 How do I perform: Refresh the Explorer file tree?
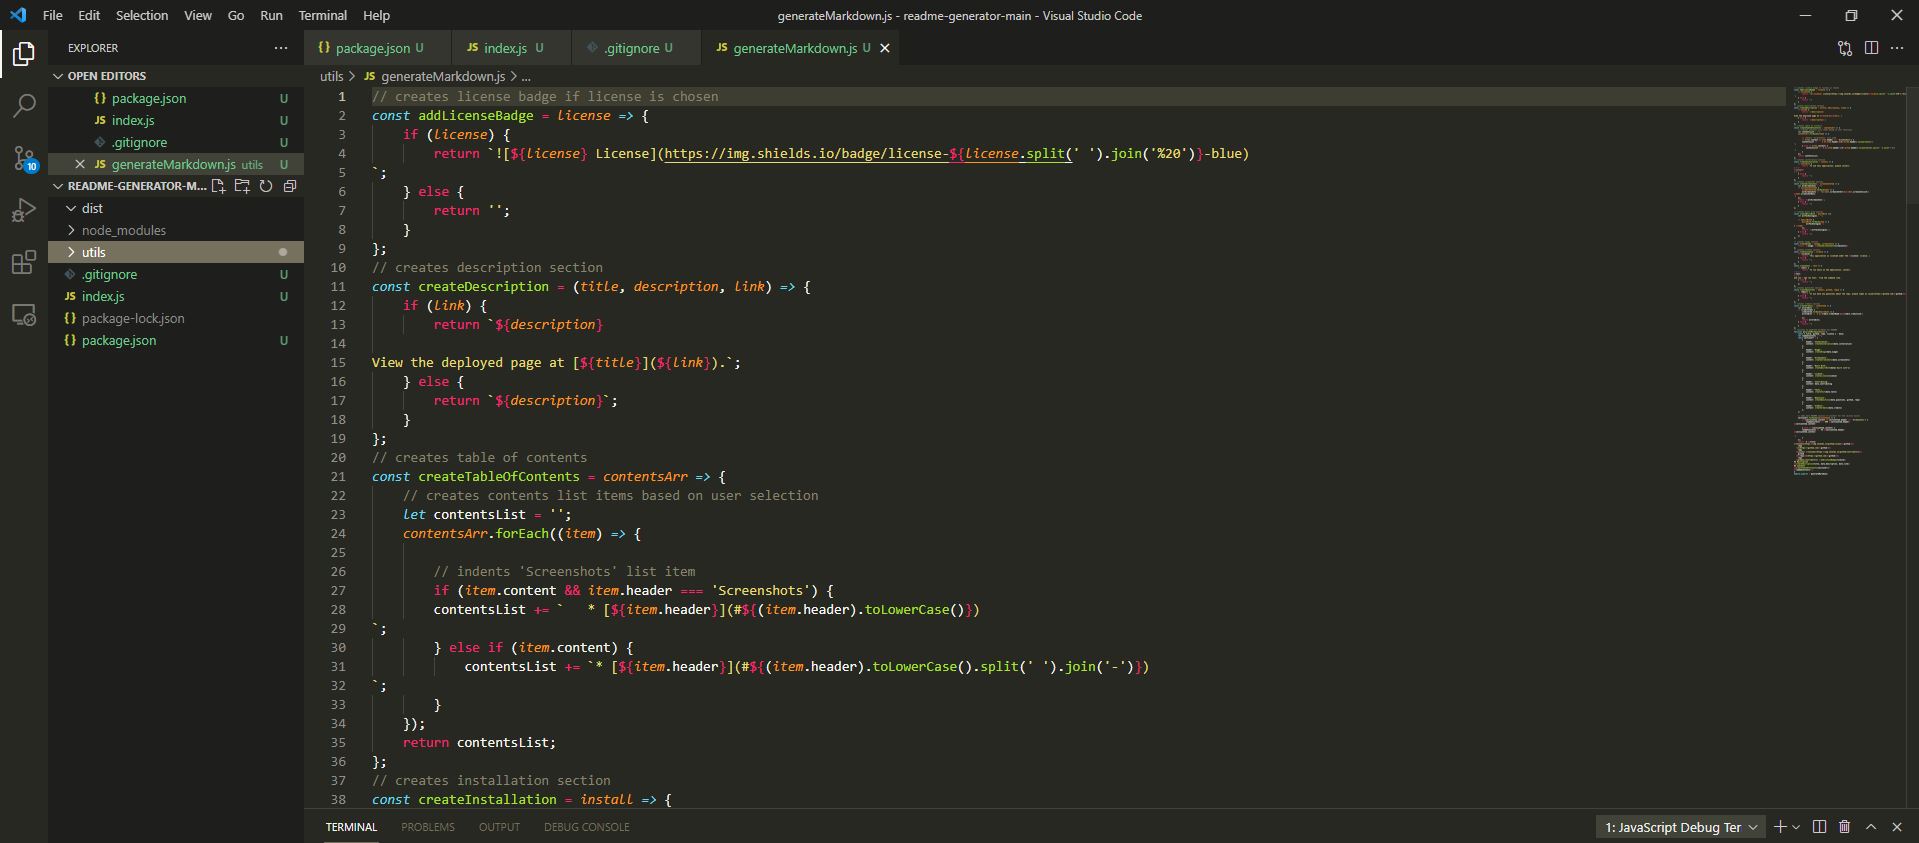click(x=266, y=186)
